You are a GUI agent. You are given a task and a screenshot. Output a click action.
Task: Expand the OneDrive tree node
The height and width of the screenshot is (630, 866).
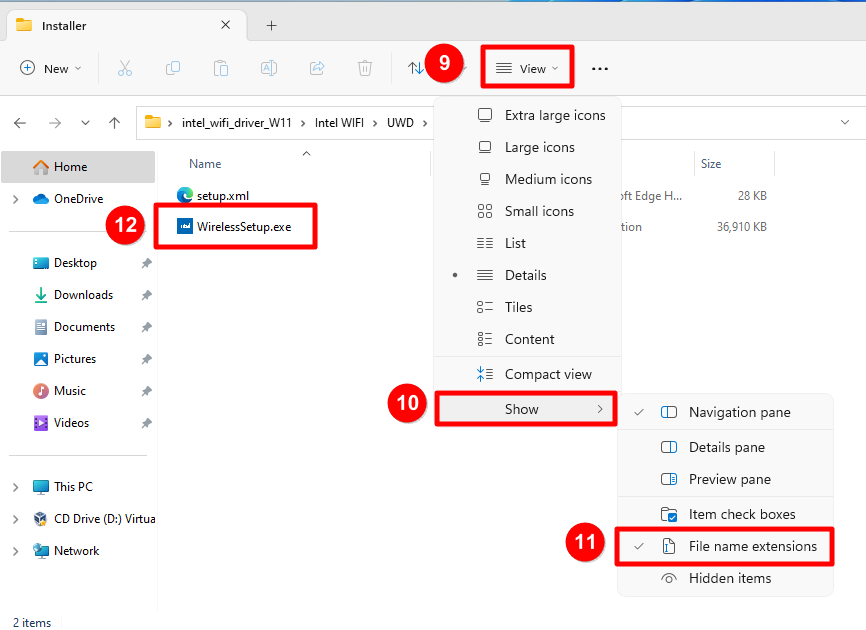pos(15,199)
